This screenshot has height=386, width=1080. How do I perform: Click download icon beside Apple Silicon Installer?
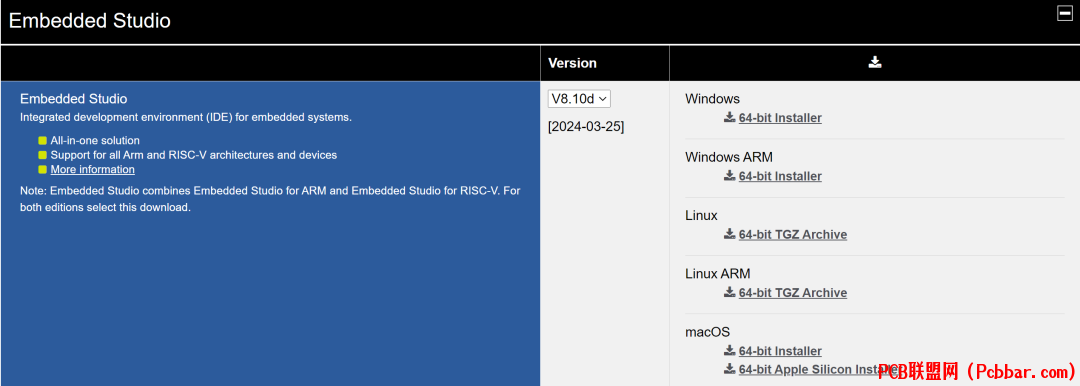729,369
